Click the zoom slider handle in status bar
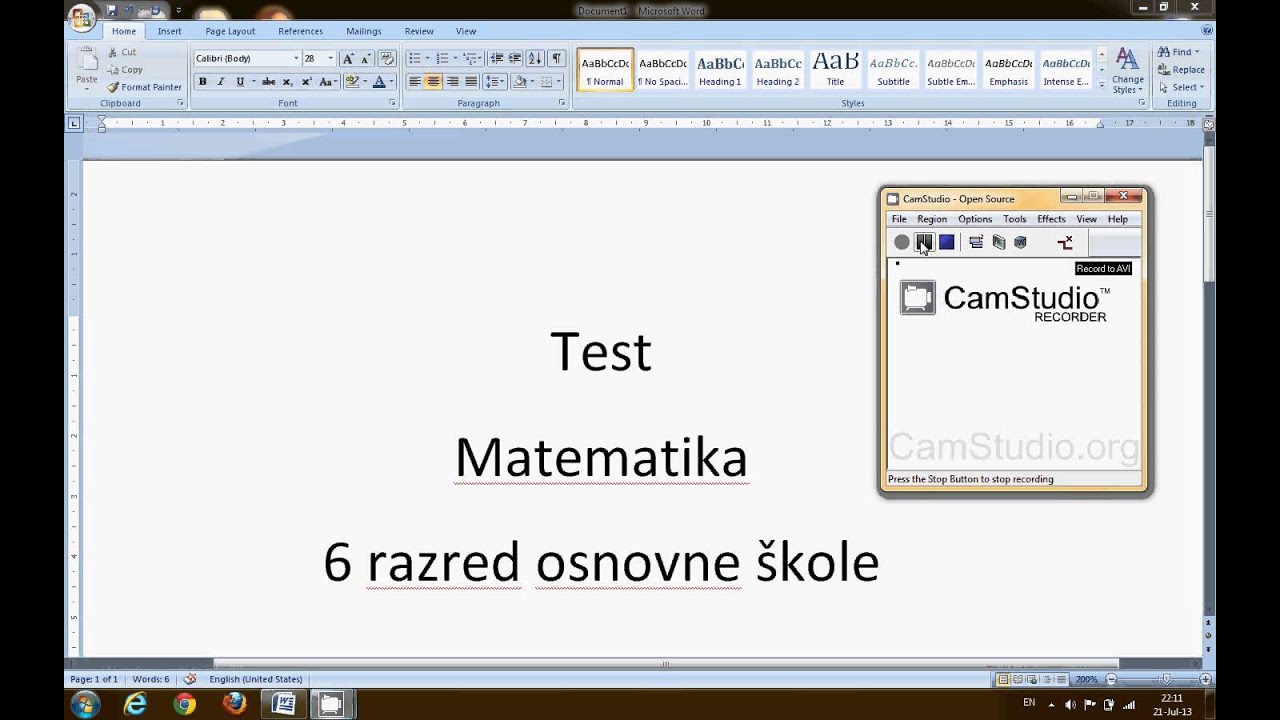 pyautogui.click(x=1166, y=679)
